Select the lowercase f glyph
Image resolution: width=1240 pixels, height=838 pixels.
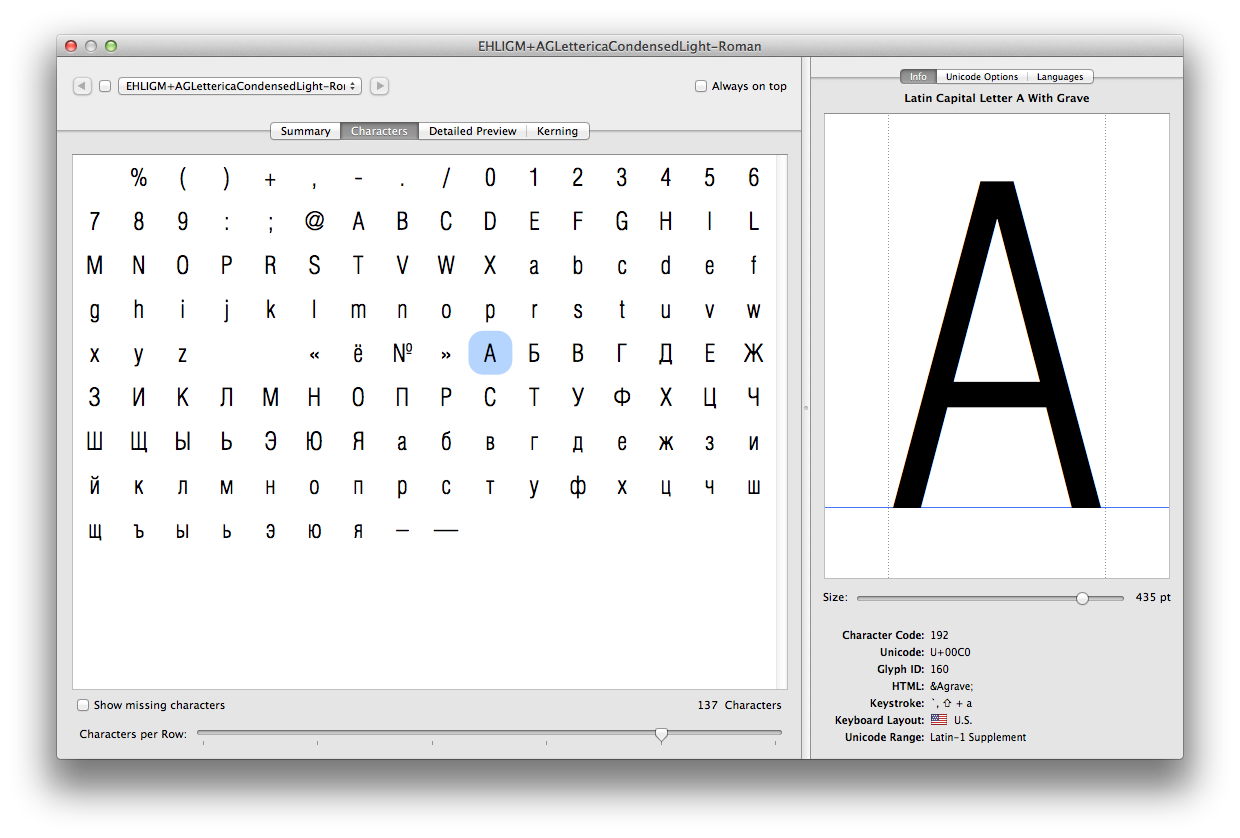tap(753, 266)
